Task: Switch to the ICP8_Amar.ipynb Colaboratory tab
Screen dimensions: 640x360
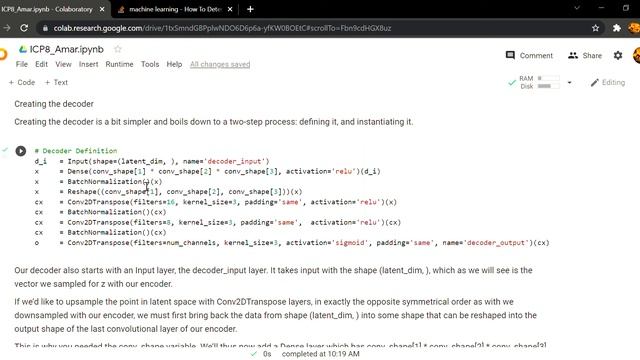Action: coord(47,9)
